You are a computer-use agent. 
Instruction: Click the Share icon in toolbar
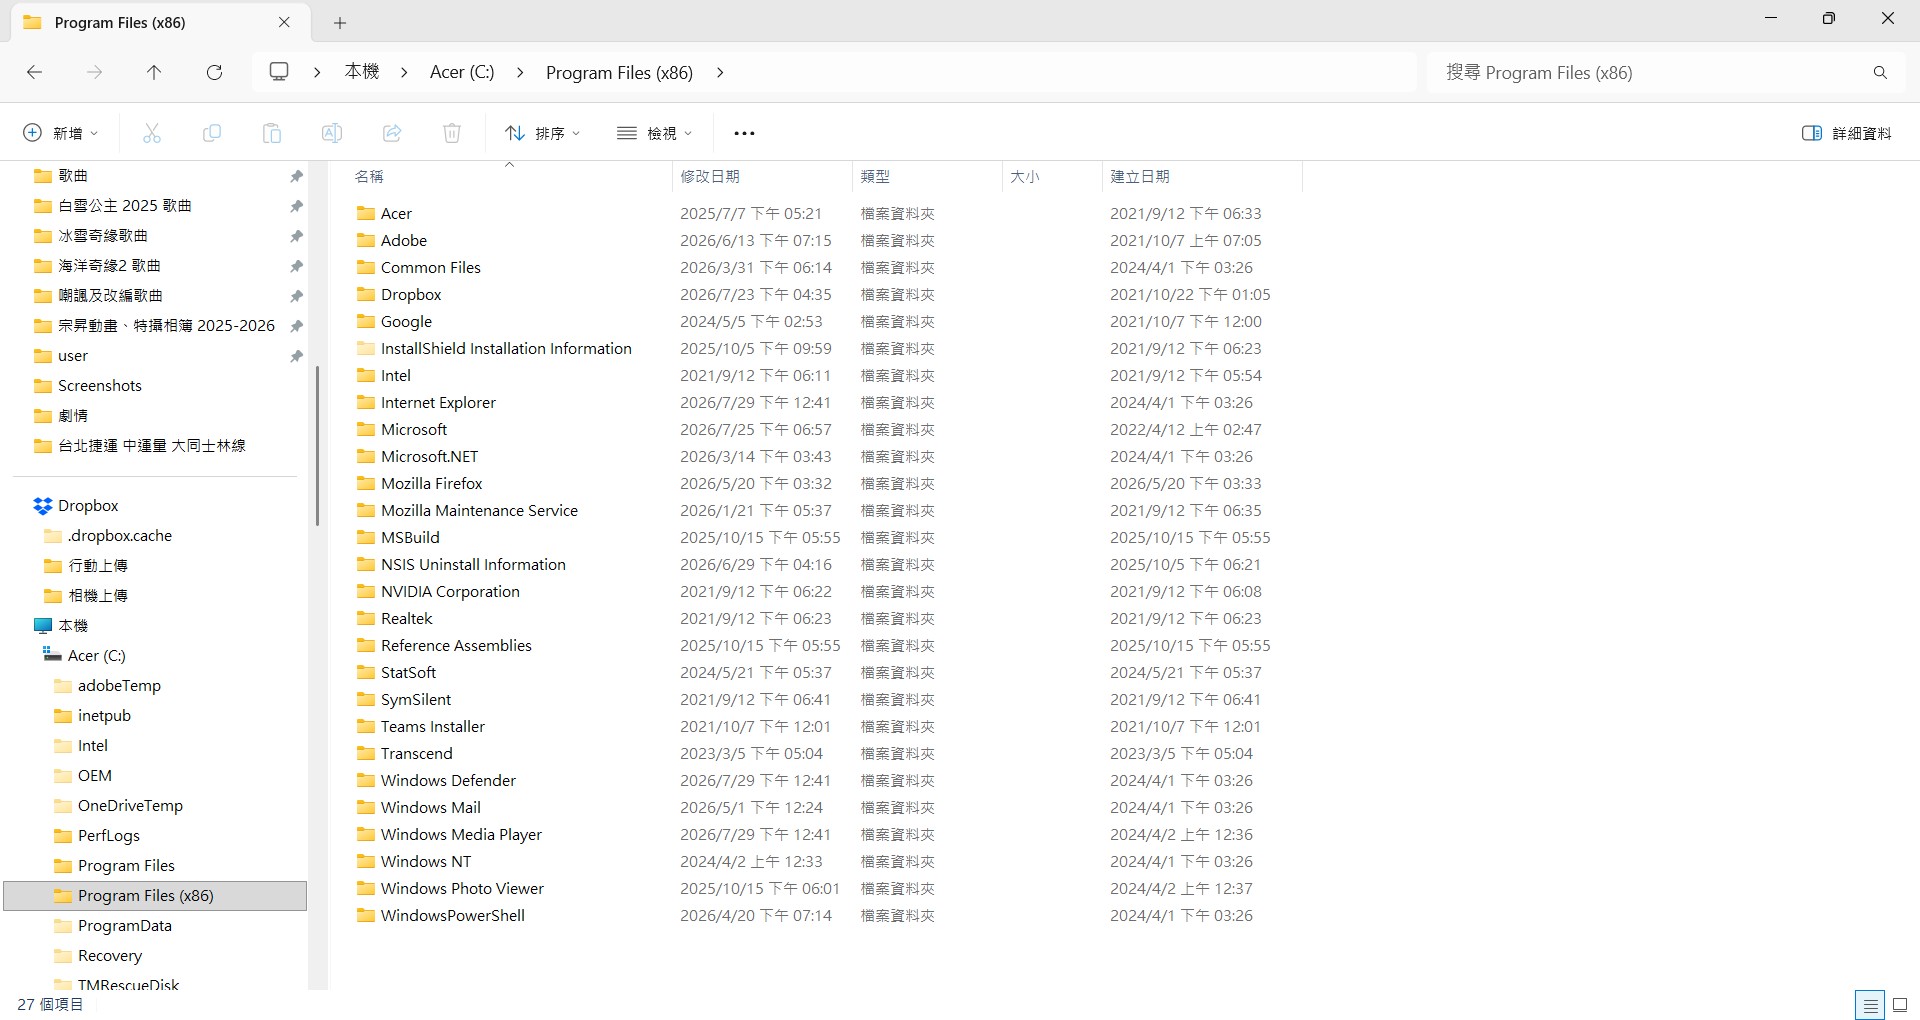click(x=392, y=133)
